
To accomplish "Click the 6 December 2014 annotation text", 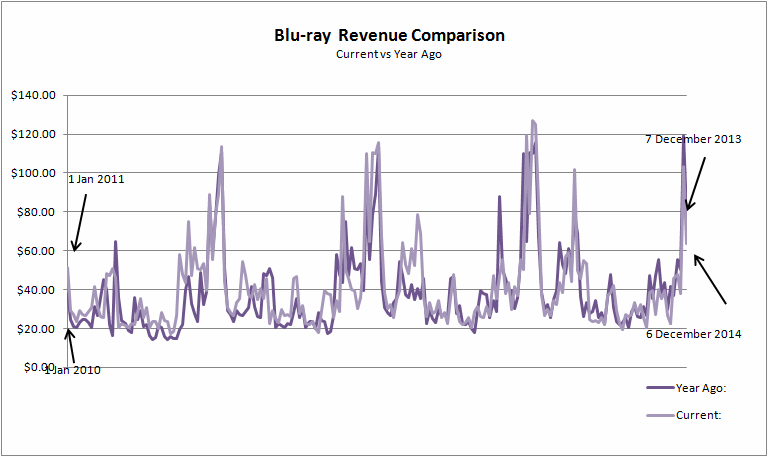I will 692,334.
